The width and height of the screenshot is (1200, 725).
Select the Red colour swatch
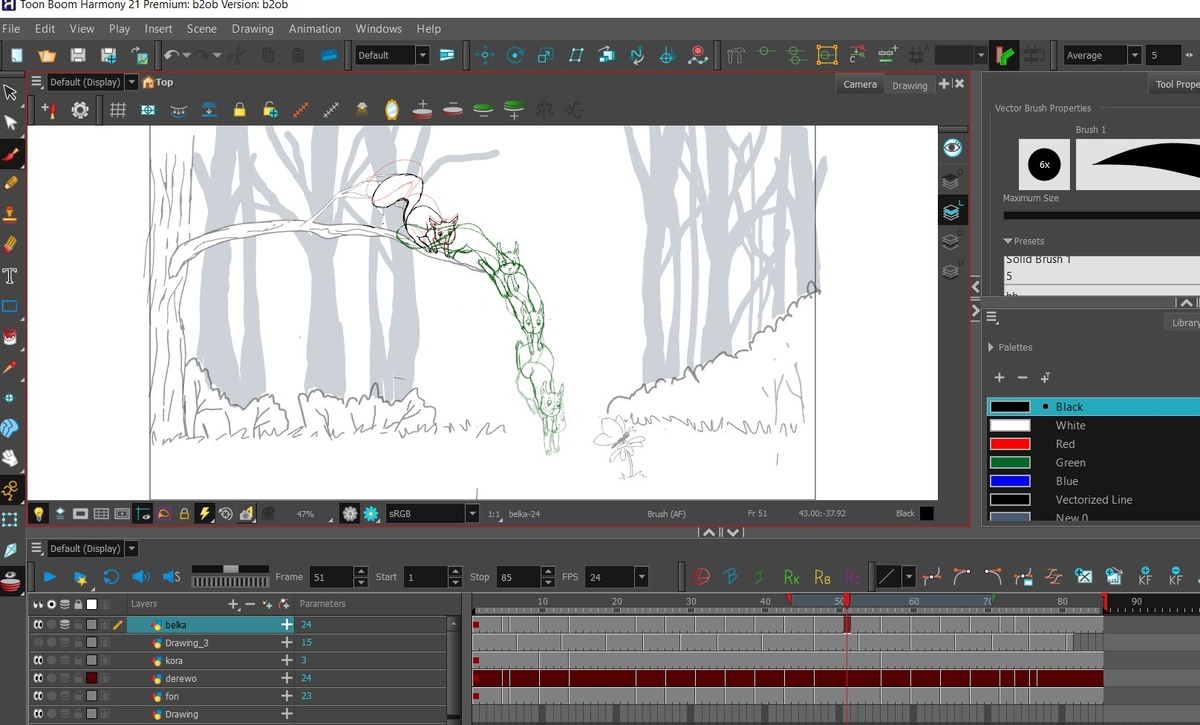coord(1010,444)
